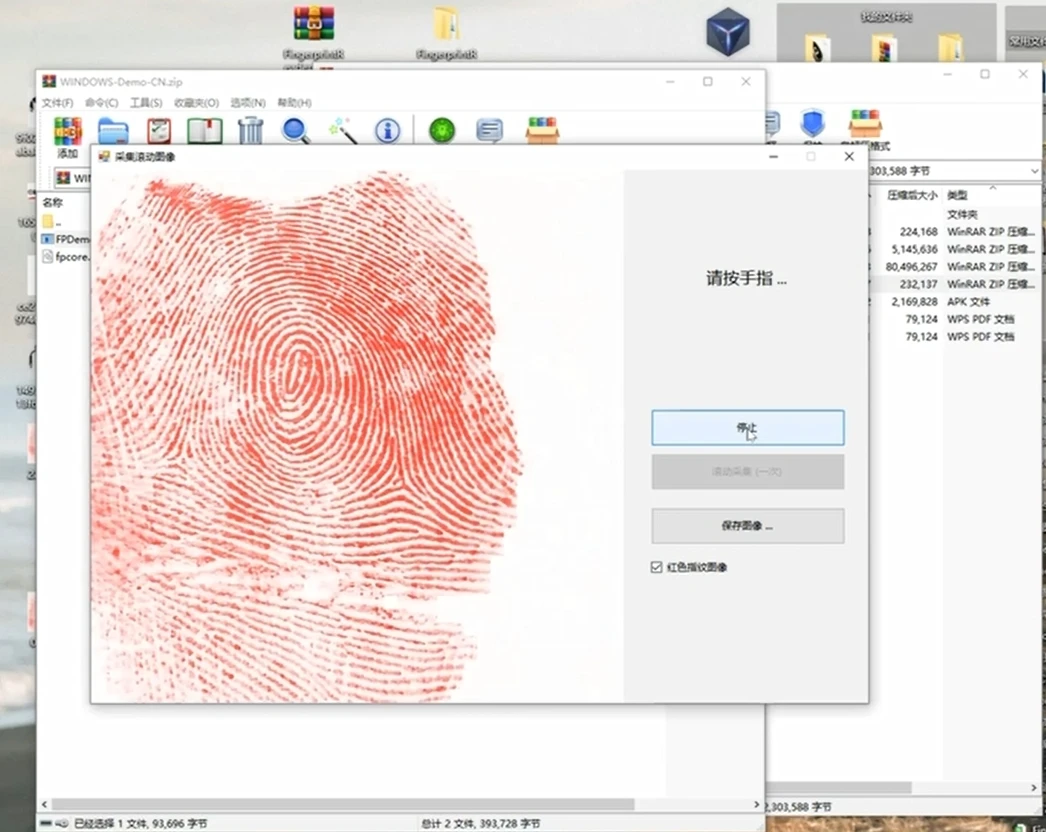Open the 文件(F) menu

[x=57, y=103]
